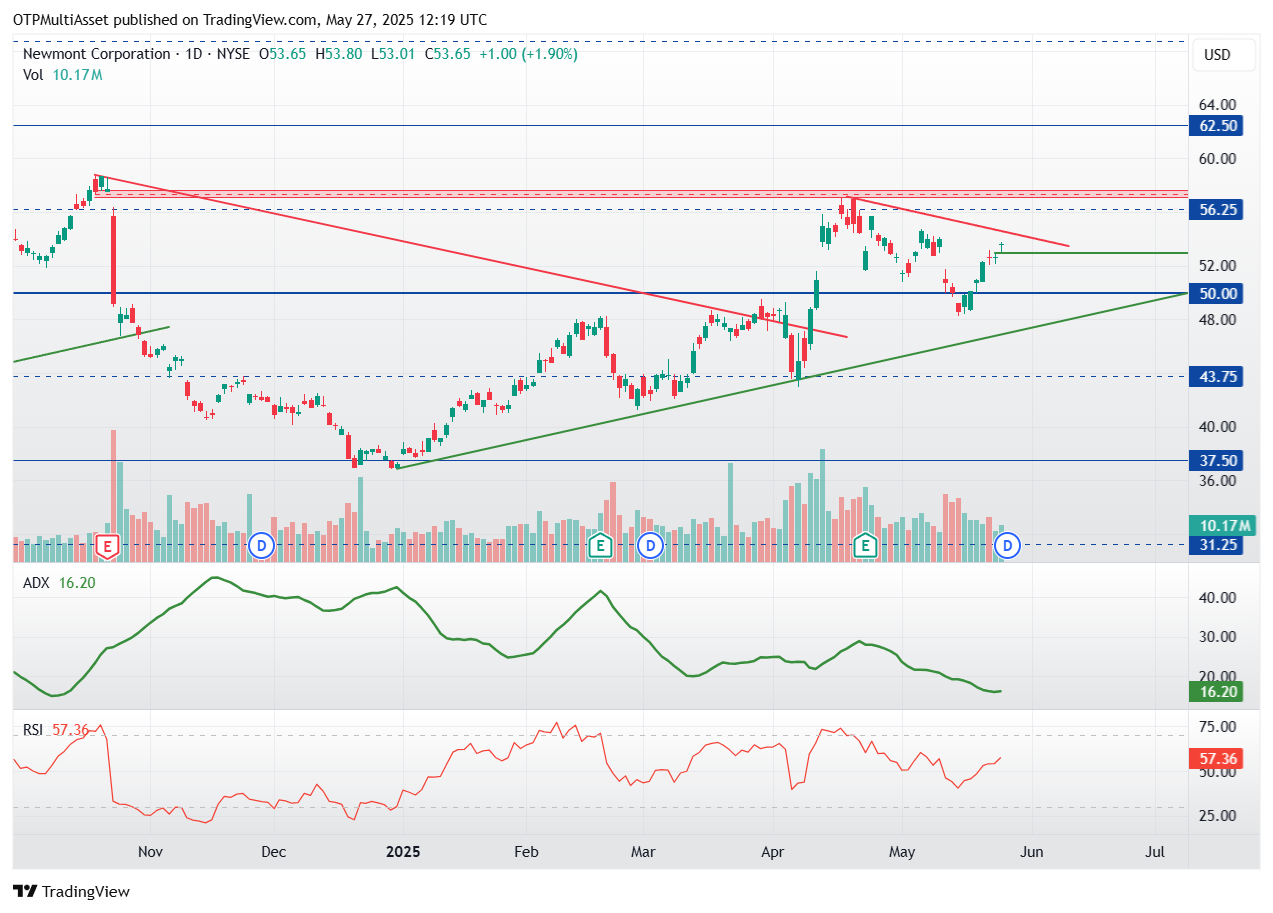Image resolution: width=1273 pixels, height=913 pixels.
Task: Click the 31.25 price level label
Action: 1215,545
